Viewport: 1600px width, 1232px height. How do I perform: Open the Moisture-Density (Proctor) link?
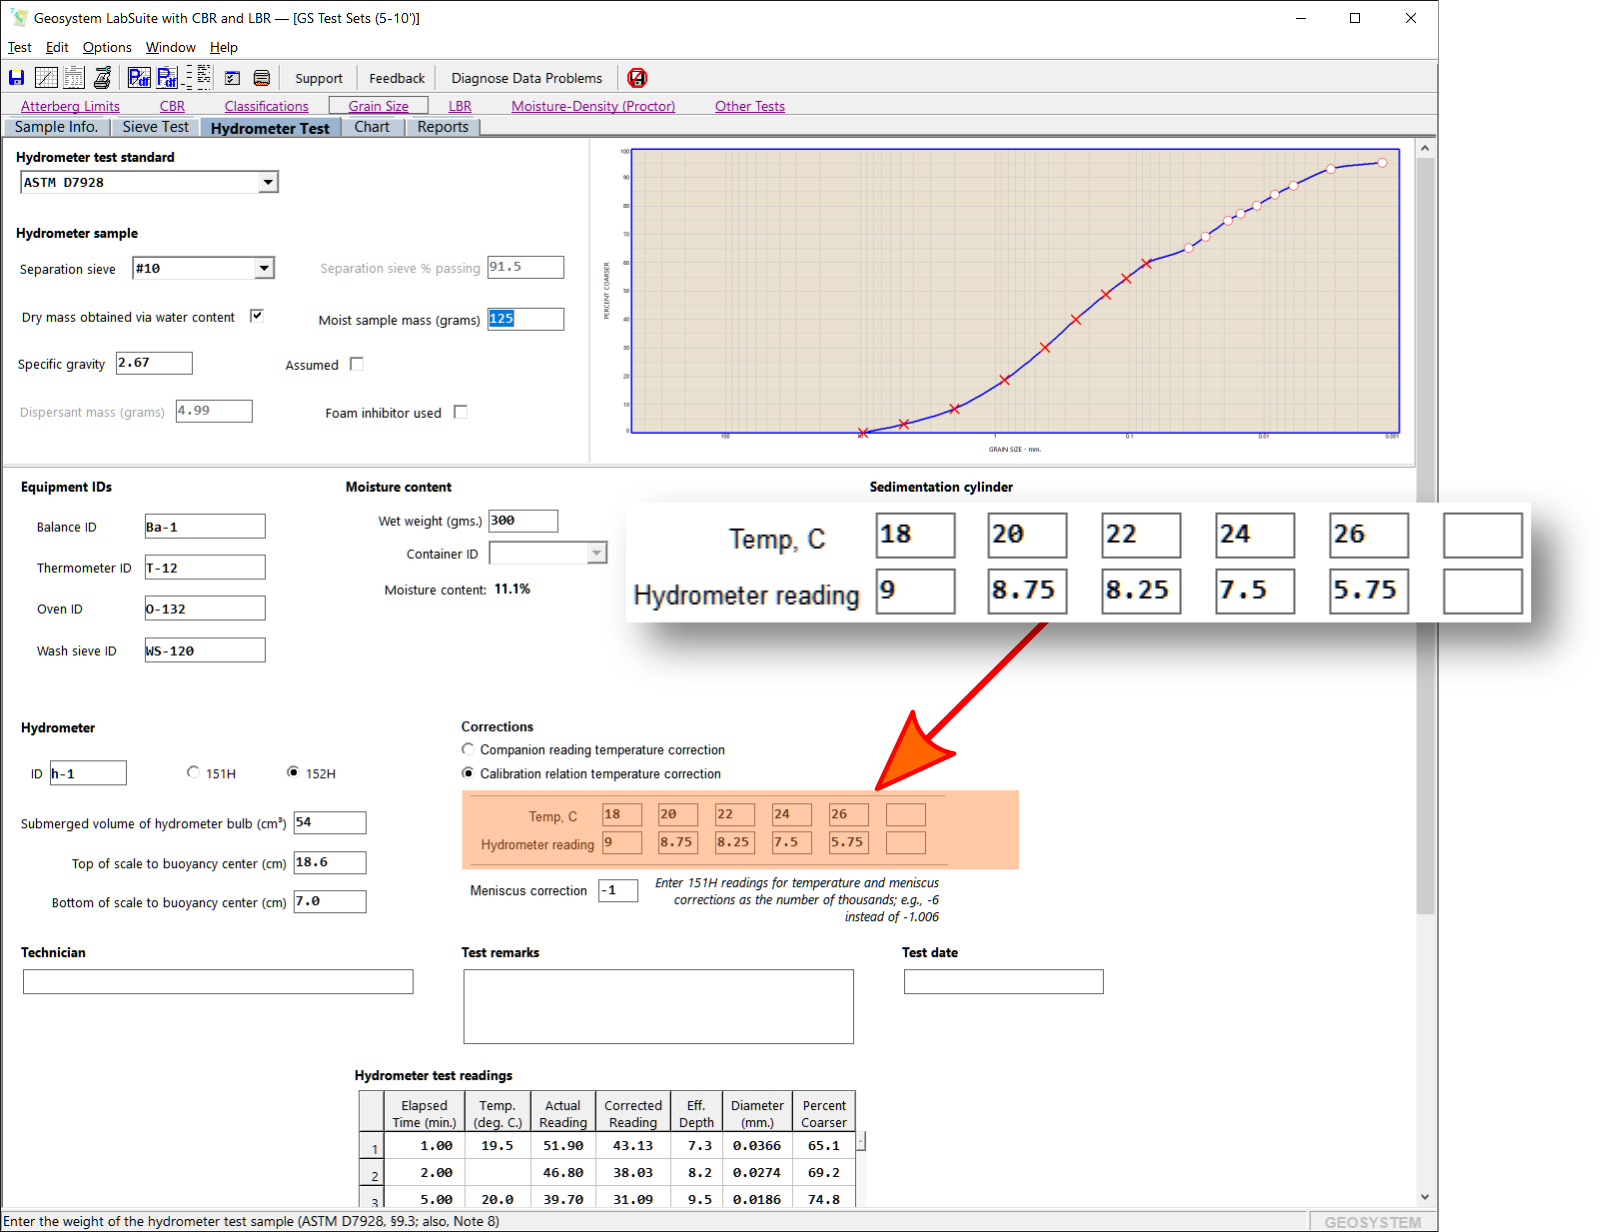point(593,106)
